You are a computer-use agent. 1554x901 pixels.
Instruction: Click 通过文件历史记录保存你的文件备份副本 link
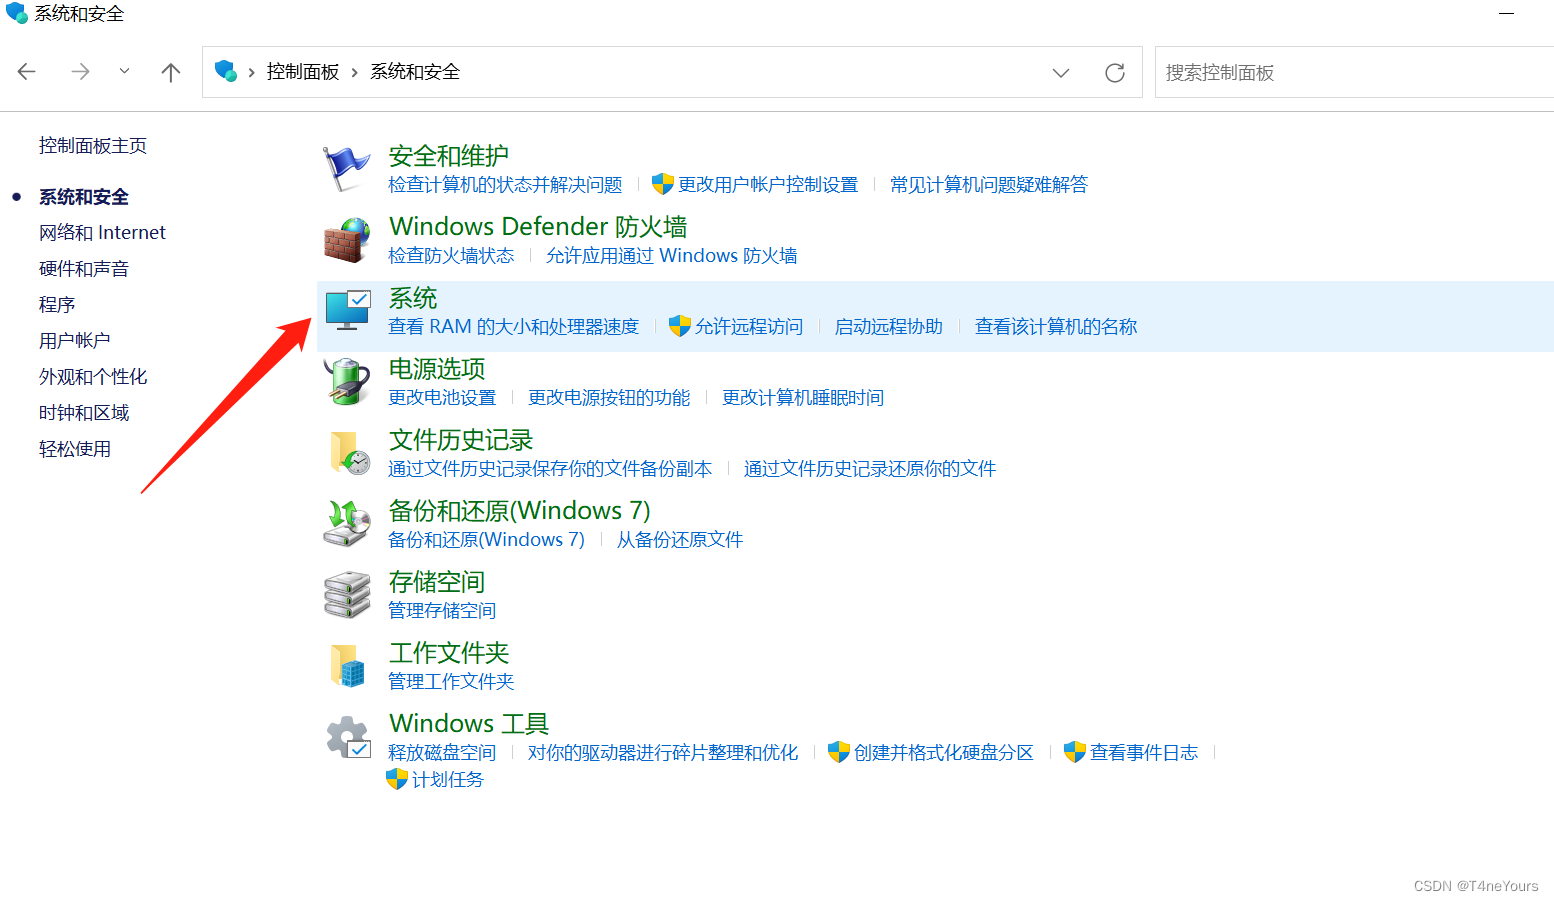(550, 469)
